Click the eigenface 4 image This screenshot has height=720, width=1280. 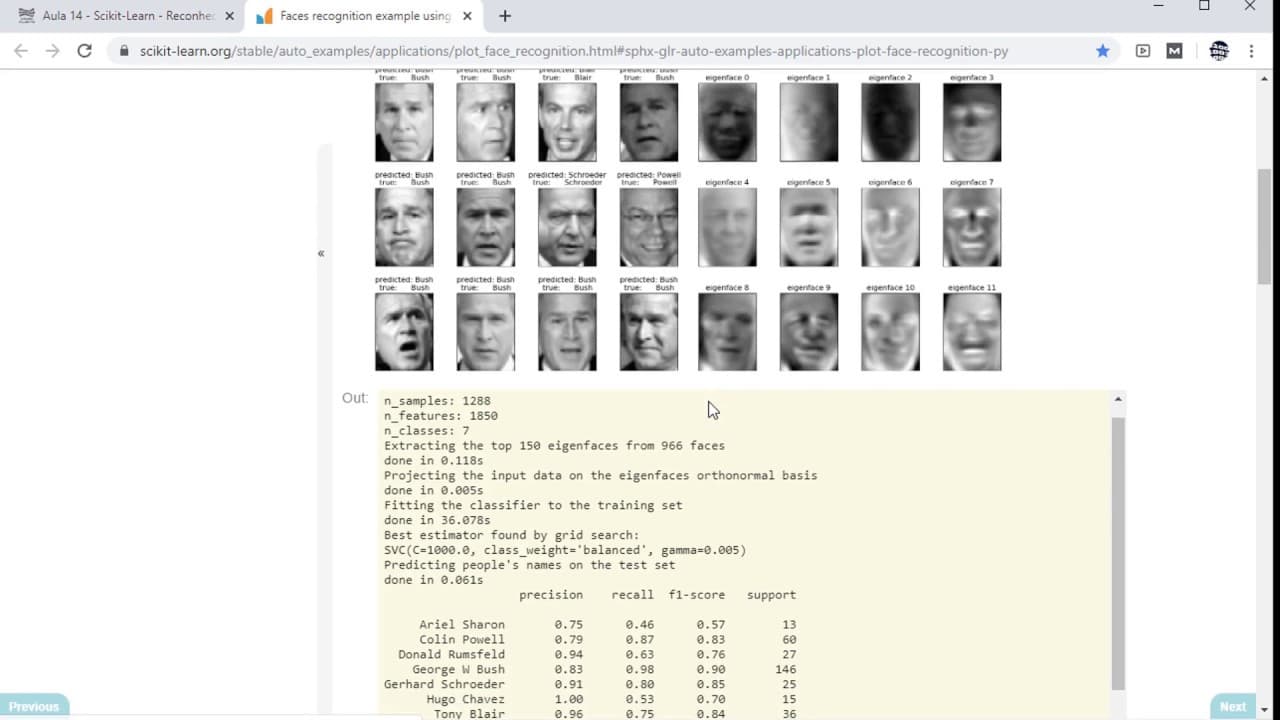tap(727, 227)
